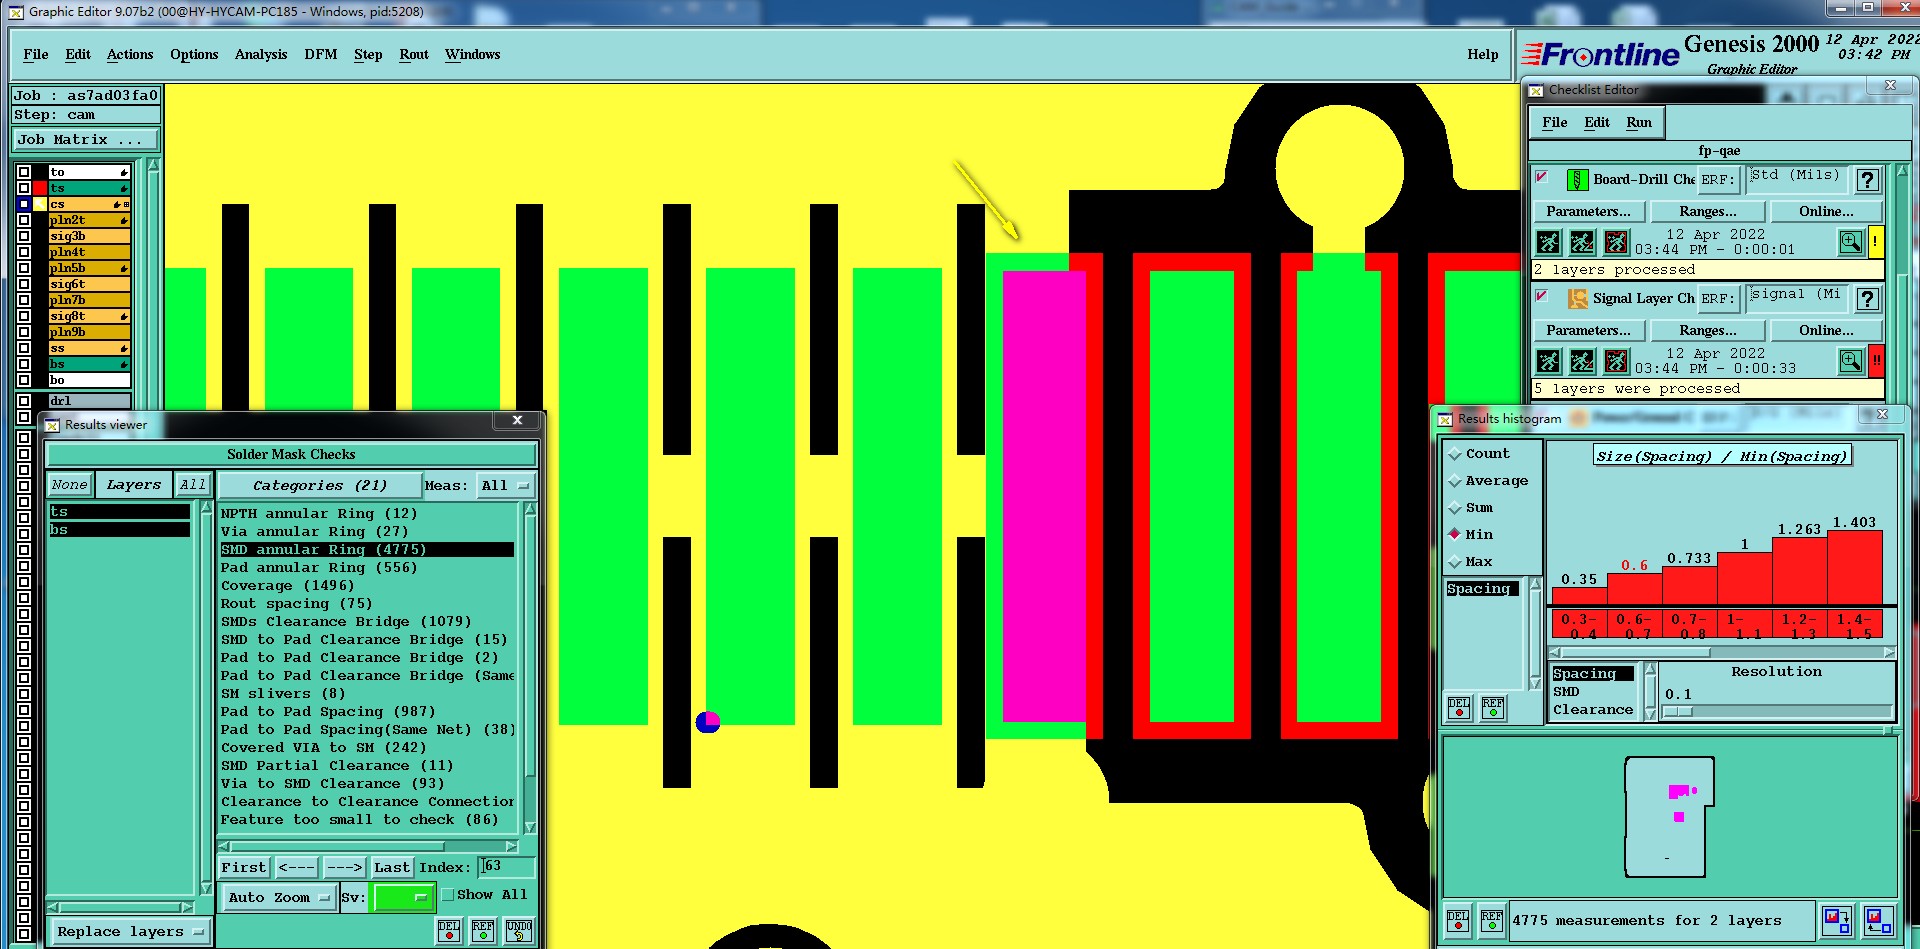Viewport: 1920px width, 949px height.
Task: Click the DEL icon beside the measurements status text
Action: point(1458,920)
